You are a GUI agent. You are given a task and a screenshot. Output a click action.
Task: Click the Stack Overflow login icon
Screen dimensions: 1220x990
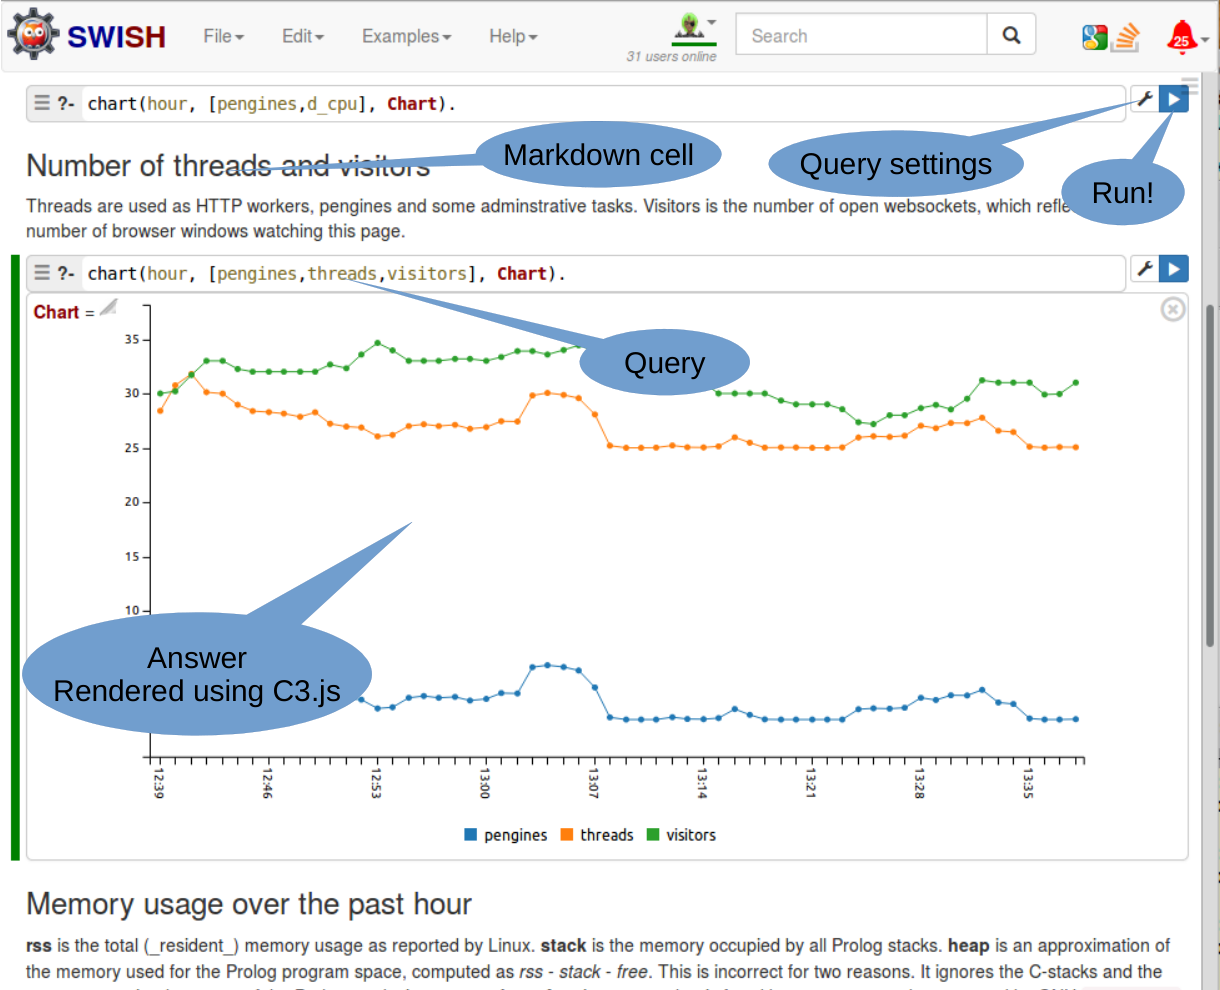(1127, 37)
